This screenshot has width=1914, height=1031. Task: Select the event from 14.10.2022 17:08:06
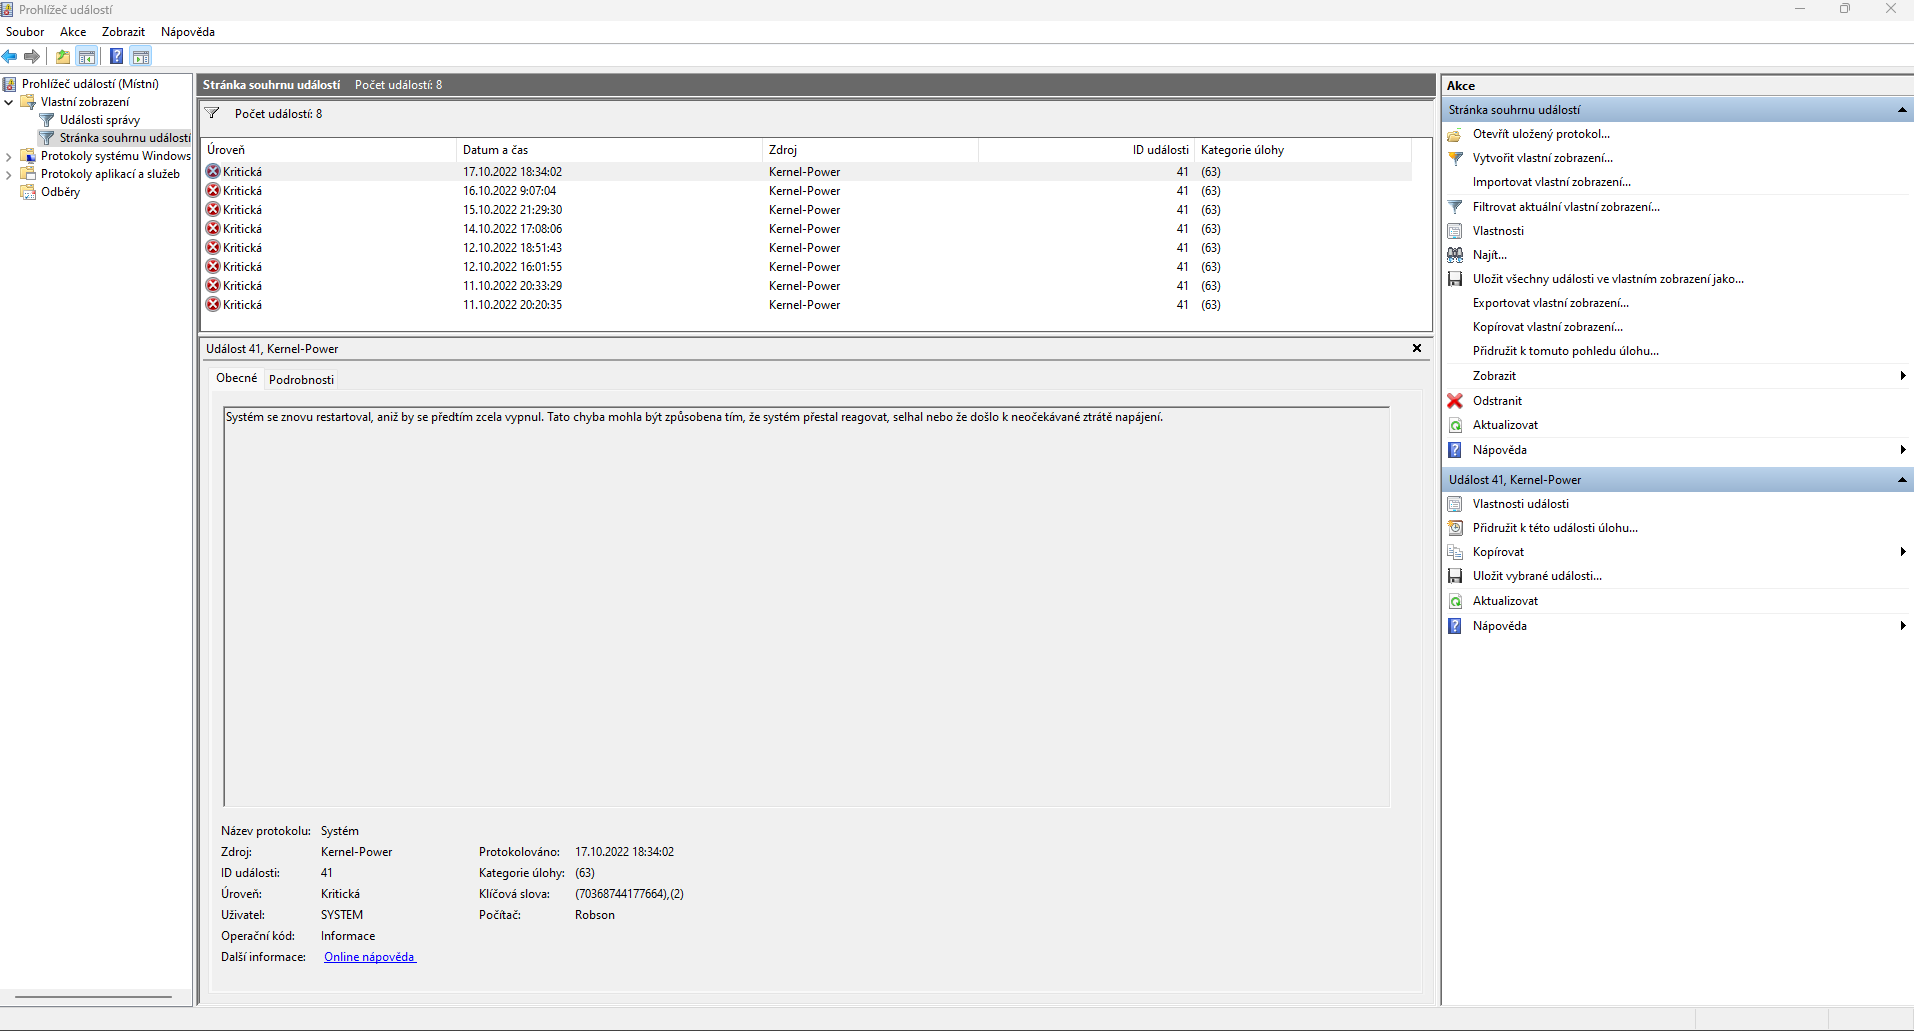[512, 229]
